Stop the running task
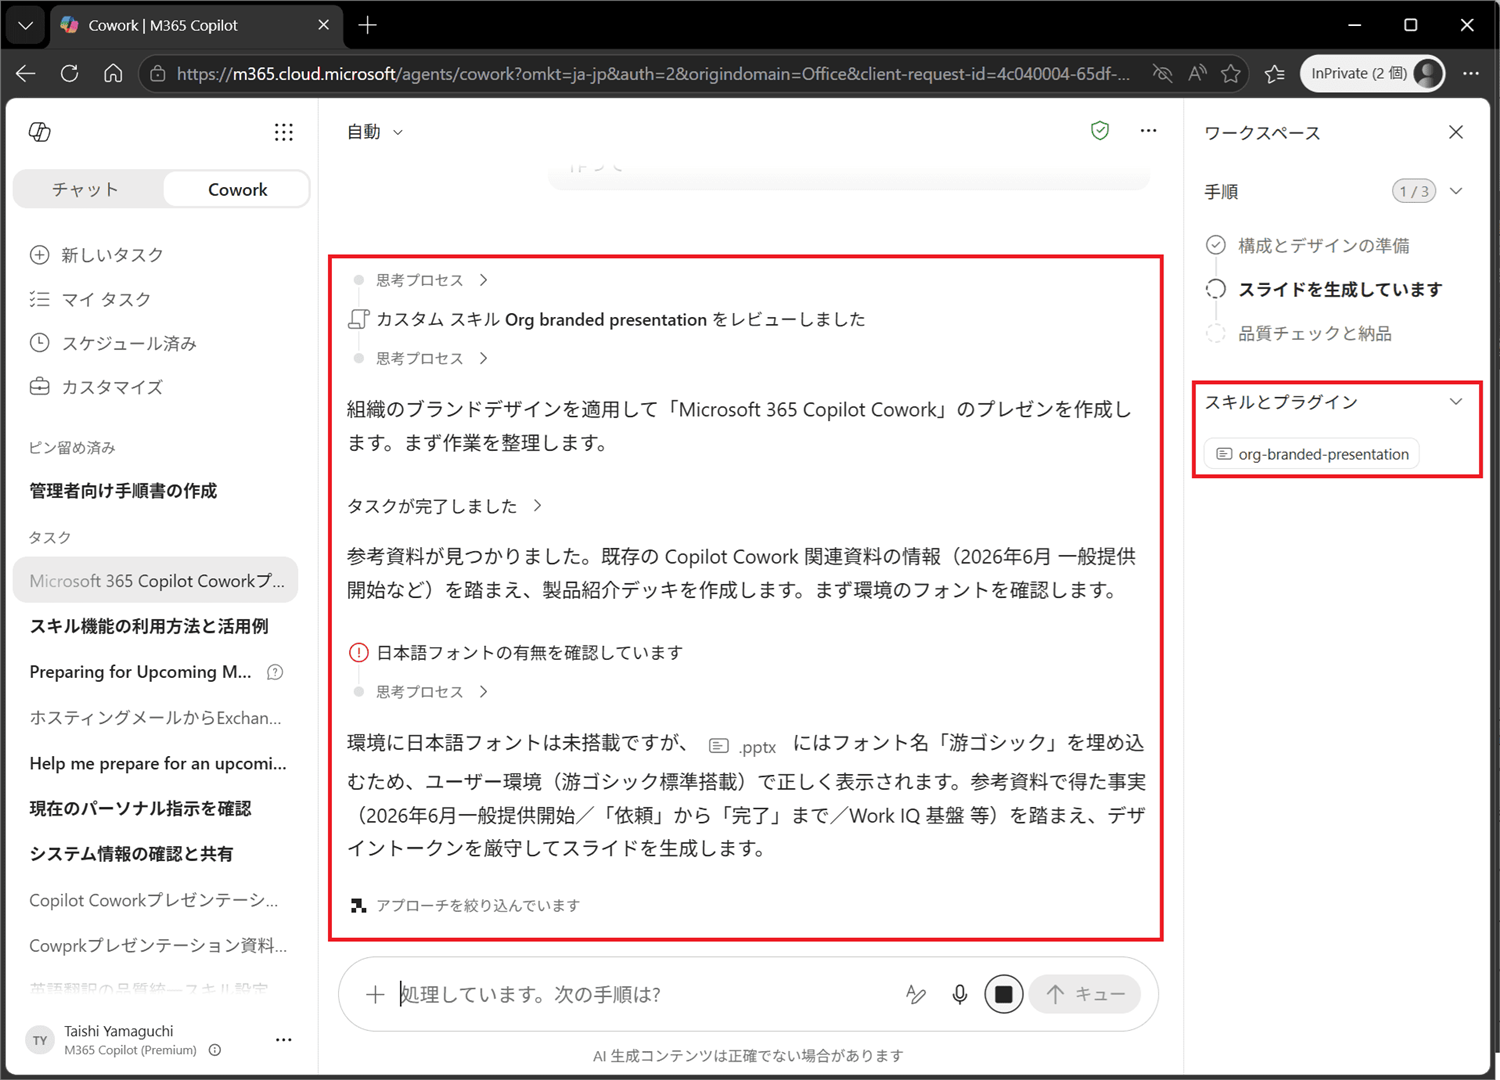The width and height of the screenshot is (1500, 1080). pos(1003,994)
